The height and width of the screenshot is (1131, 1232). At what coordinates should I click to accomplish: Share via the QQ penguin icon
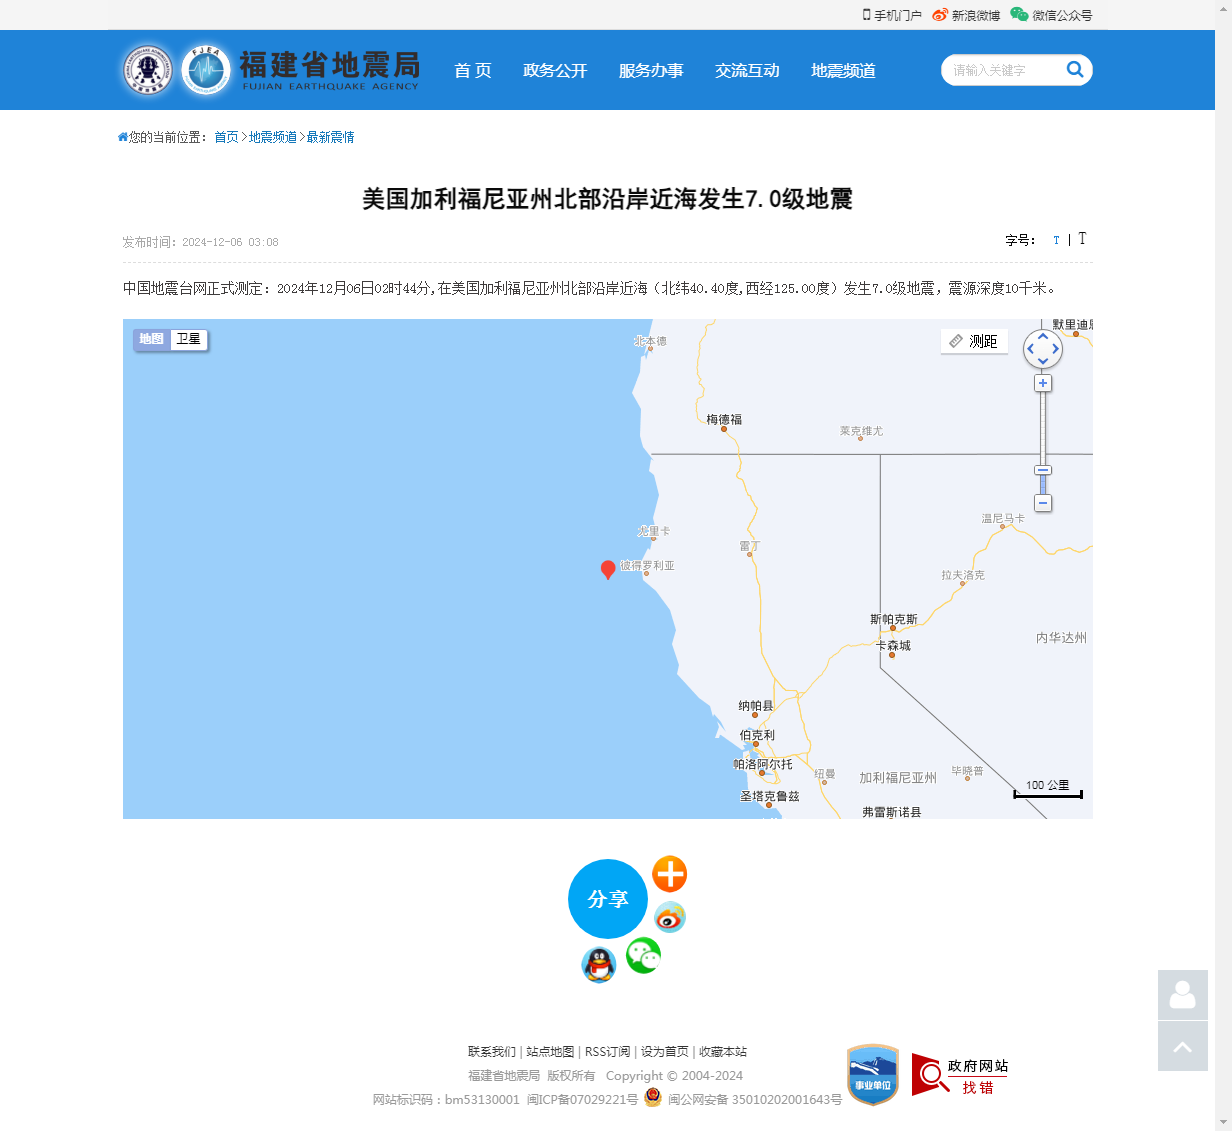coord(598,965)
